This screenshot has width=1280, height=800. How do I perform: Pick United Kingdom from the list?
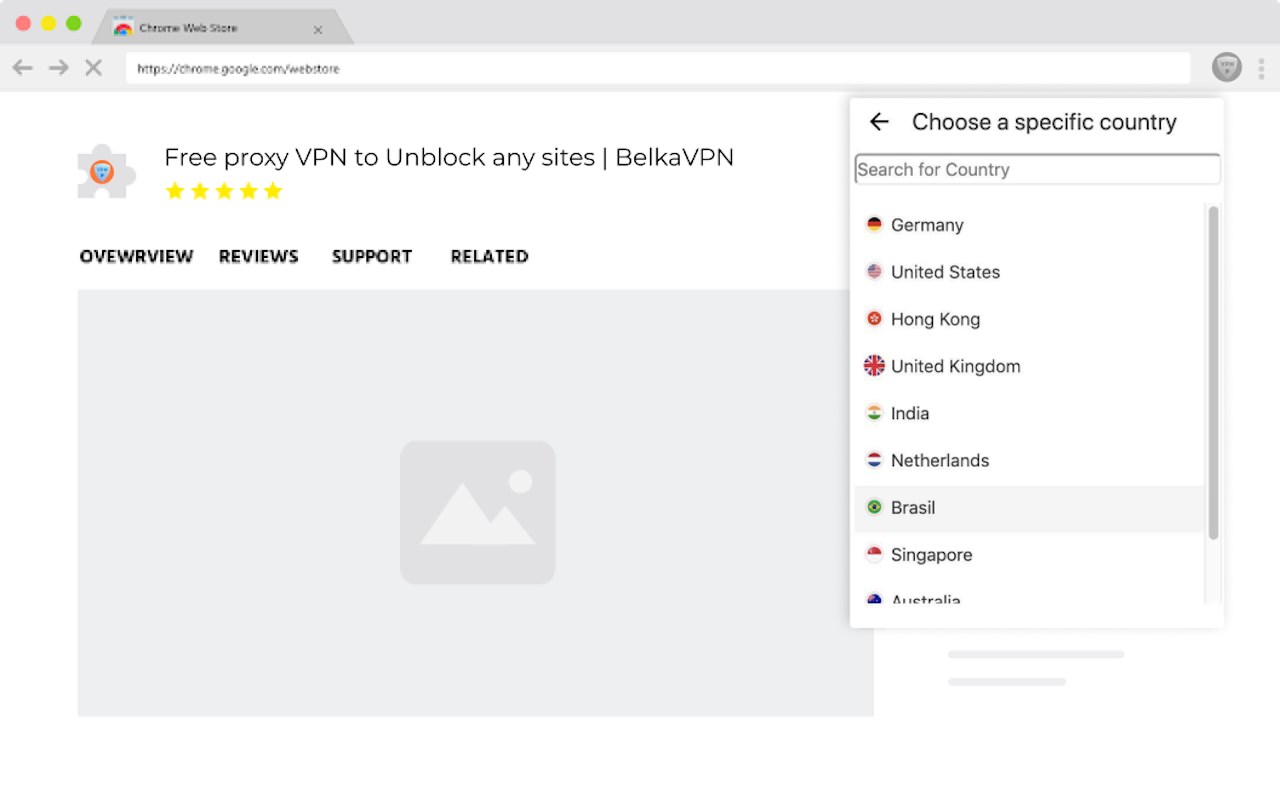955,366
